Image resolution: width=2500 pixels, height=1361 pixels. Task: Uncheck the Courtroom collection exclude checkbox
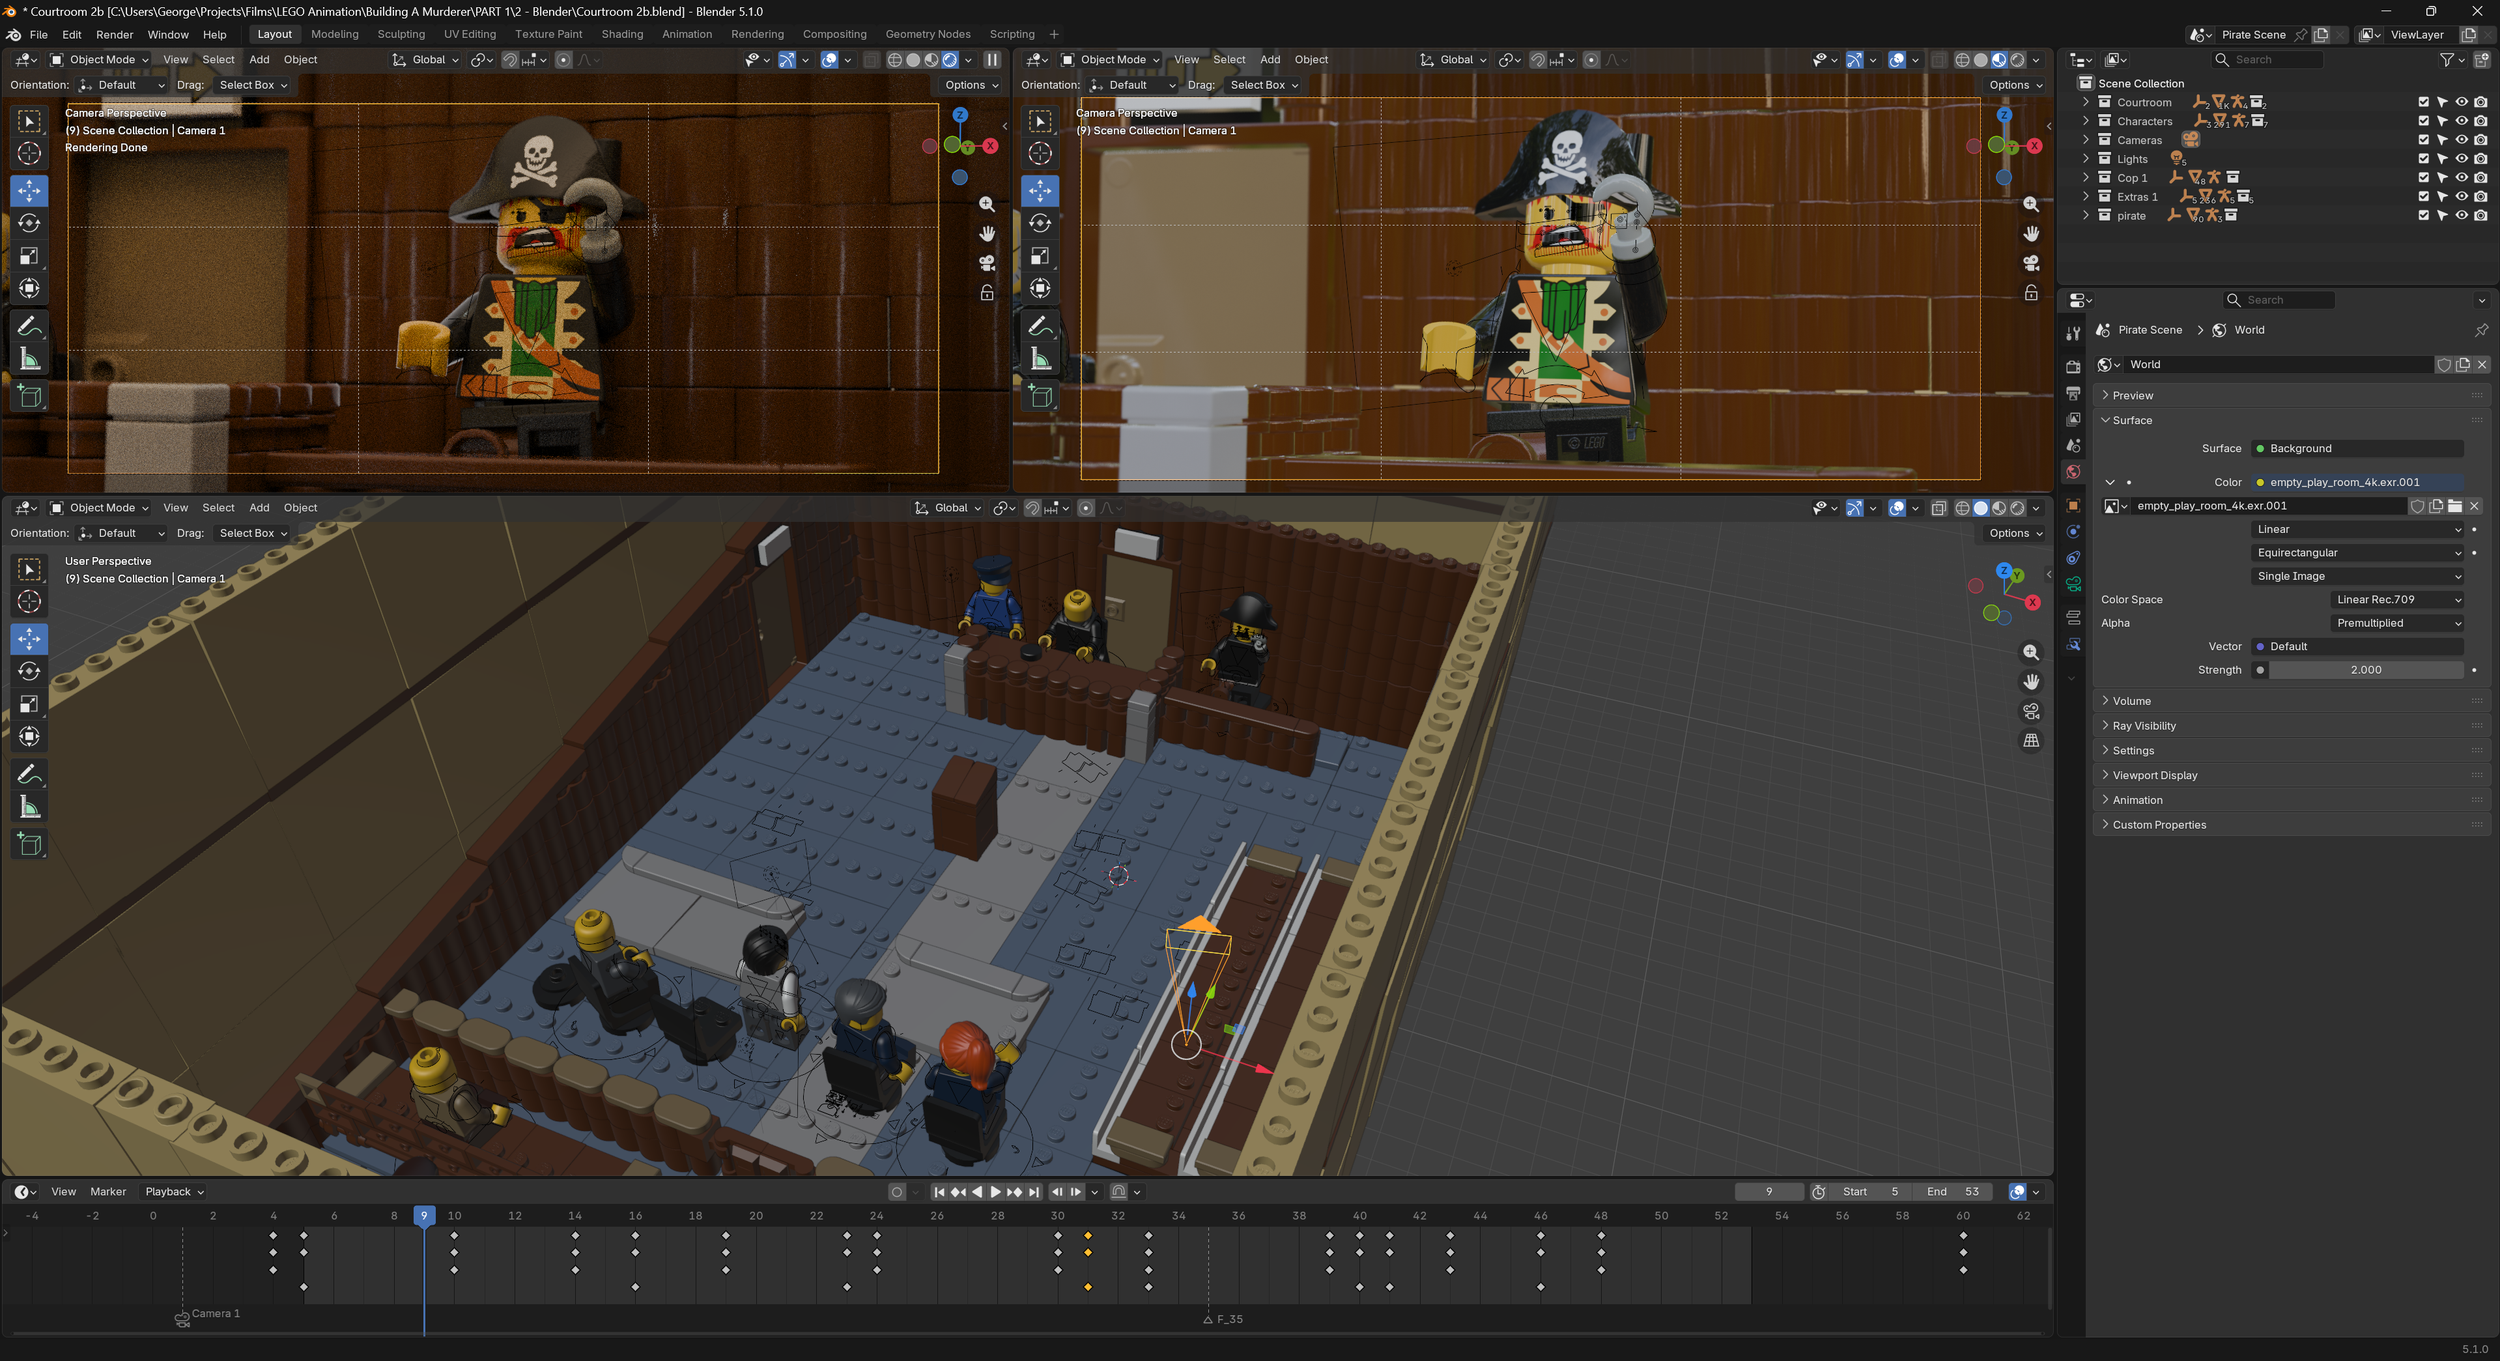(2423, 102)
